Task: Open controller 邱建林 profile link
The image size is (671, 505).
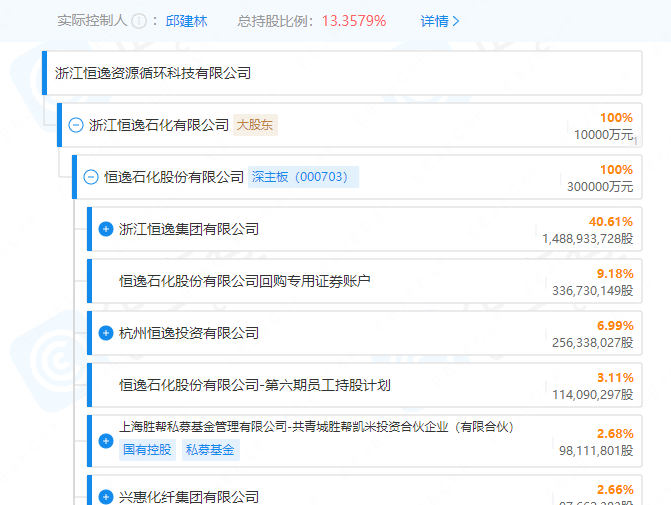Action: tap(186, 21)
